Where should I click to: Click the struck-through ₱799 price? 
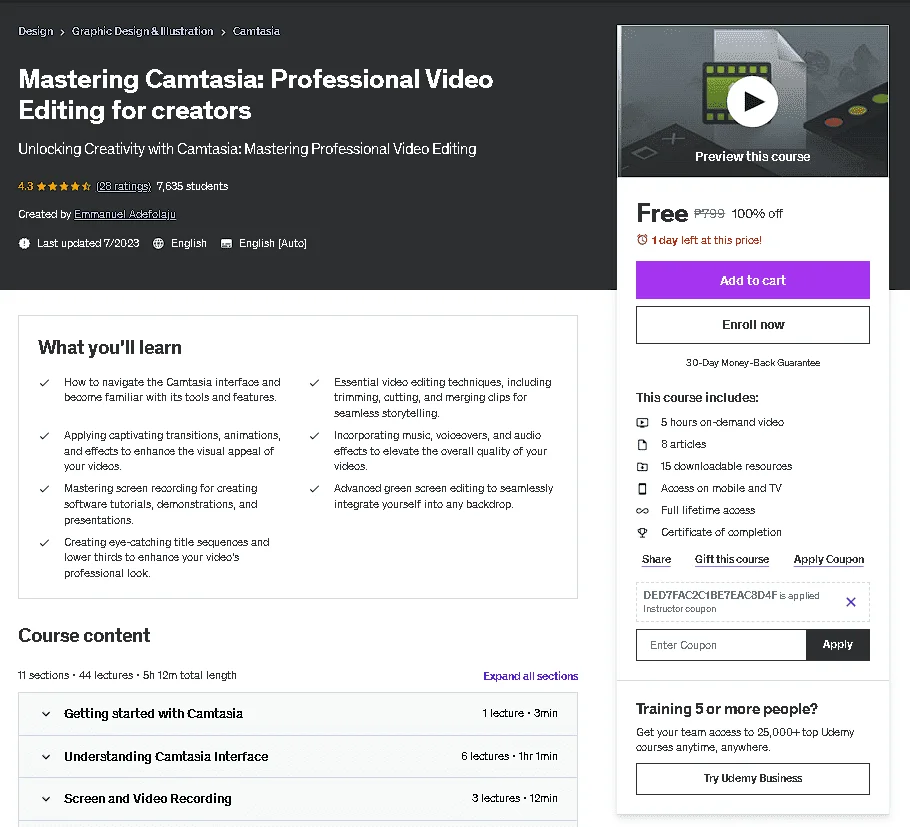click(709, 214)
